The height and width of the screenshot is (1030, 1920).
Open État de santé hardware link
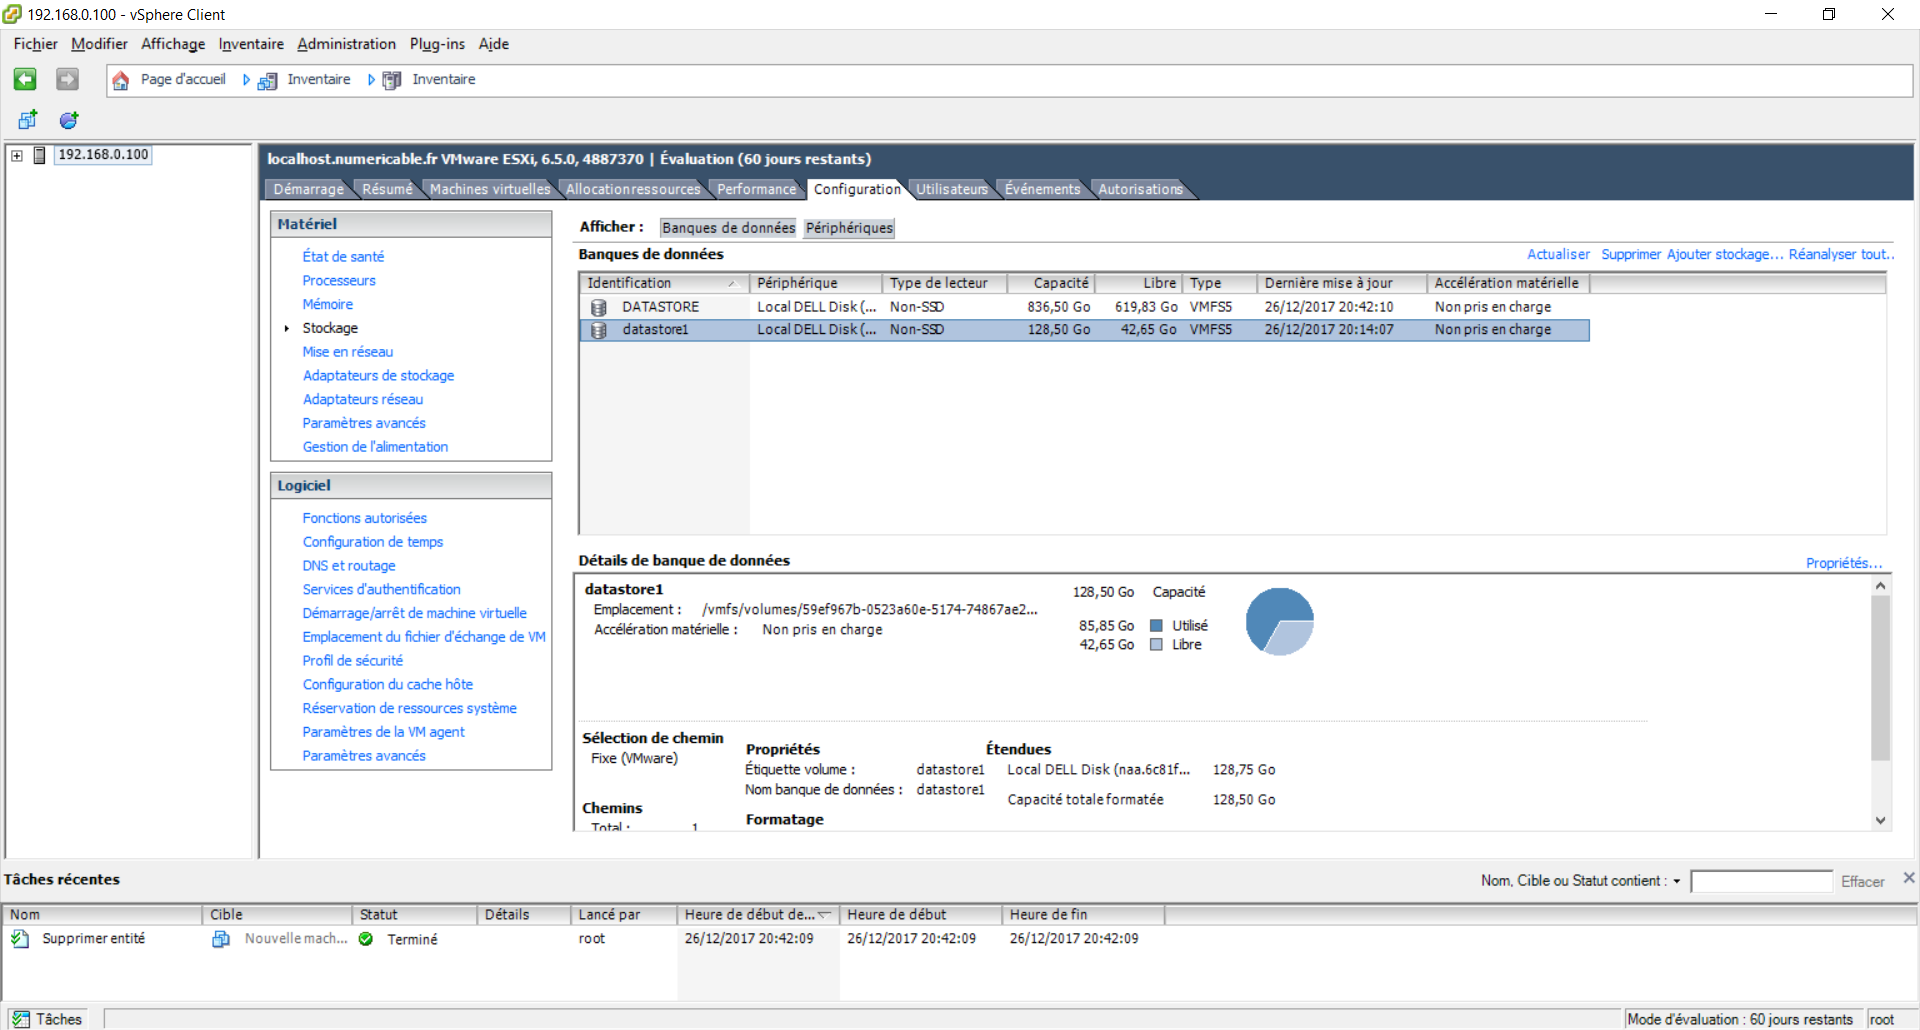(343, 257)
